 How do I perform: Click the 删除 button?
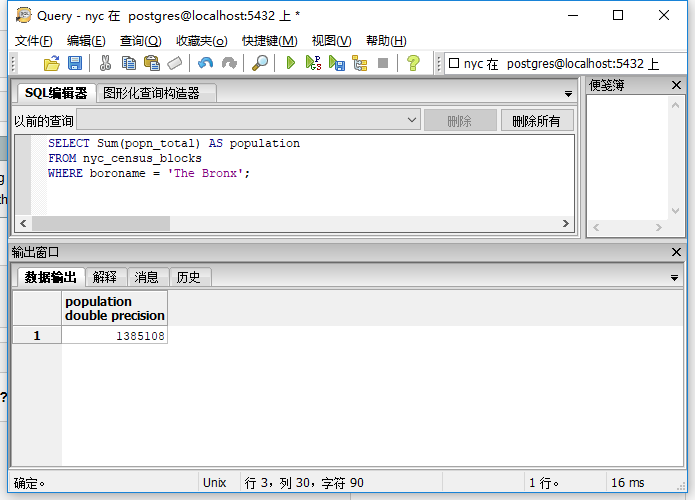coord(460,120)
